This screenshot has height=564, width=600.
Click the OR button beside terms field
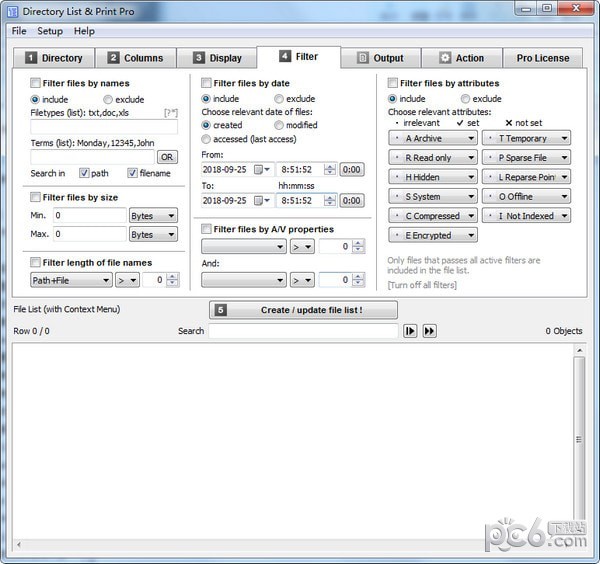167,157
